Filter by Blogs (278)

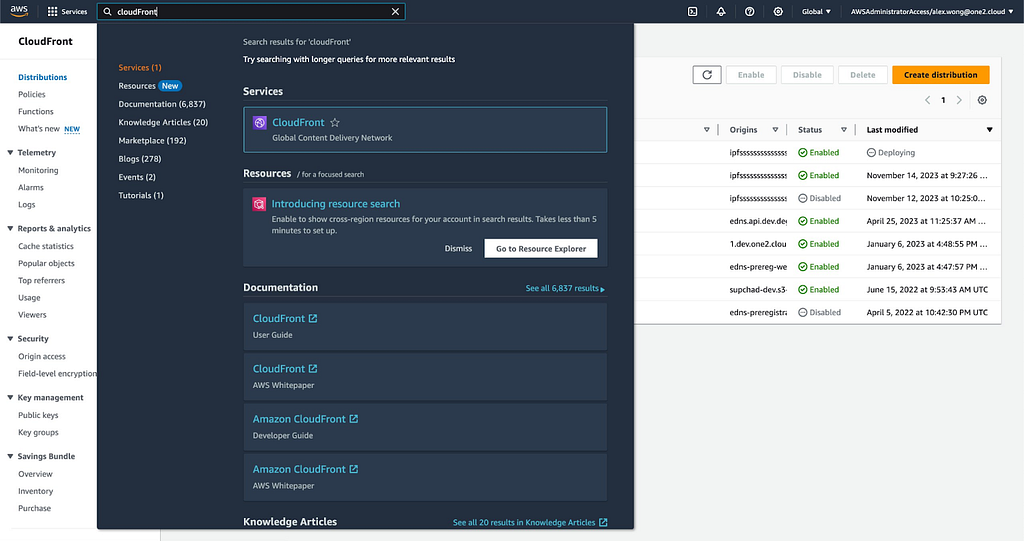(x=140, y=159)
